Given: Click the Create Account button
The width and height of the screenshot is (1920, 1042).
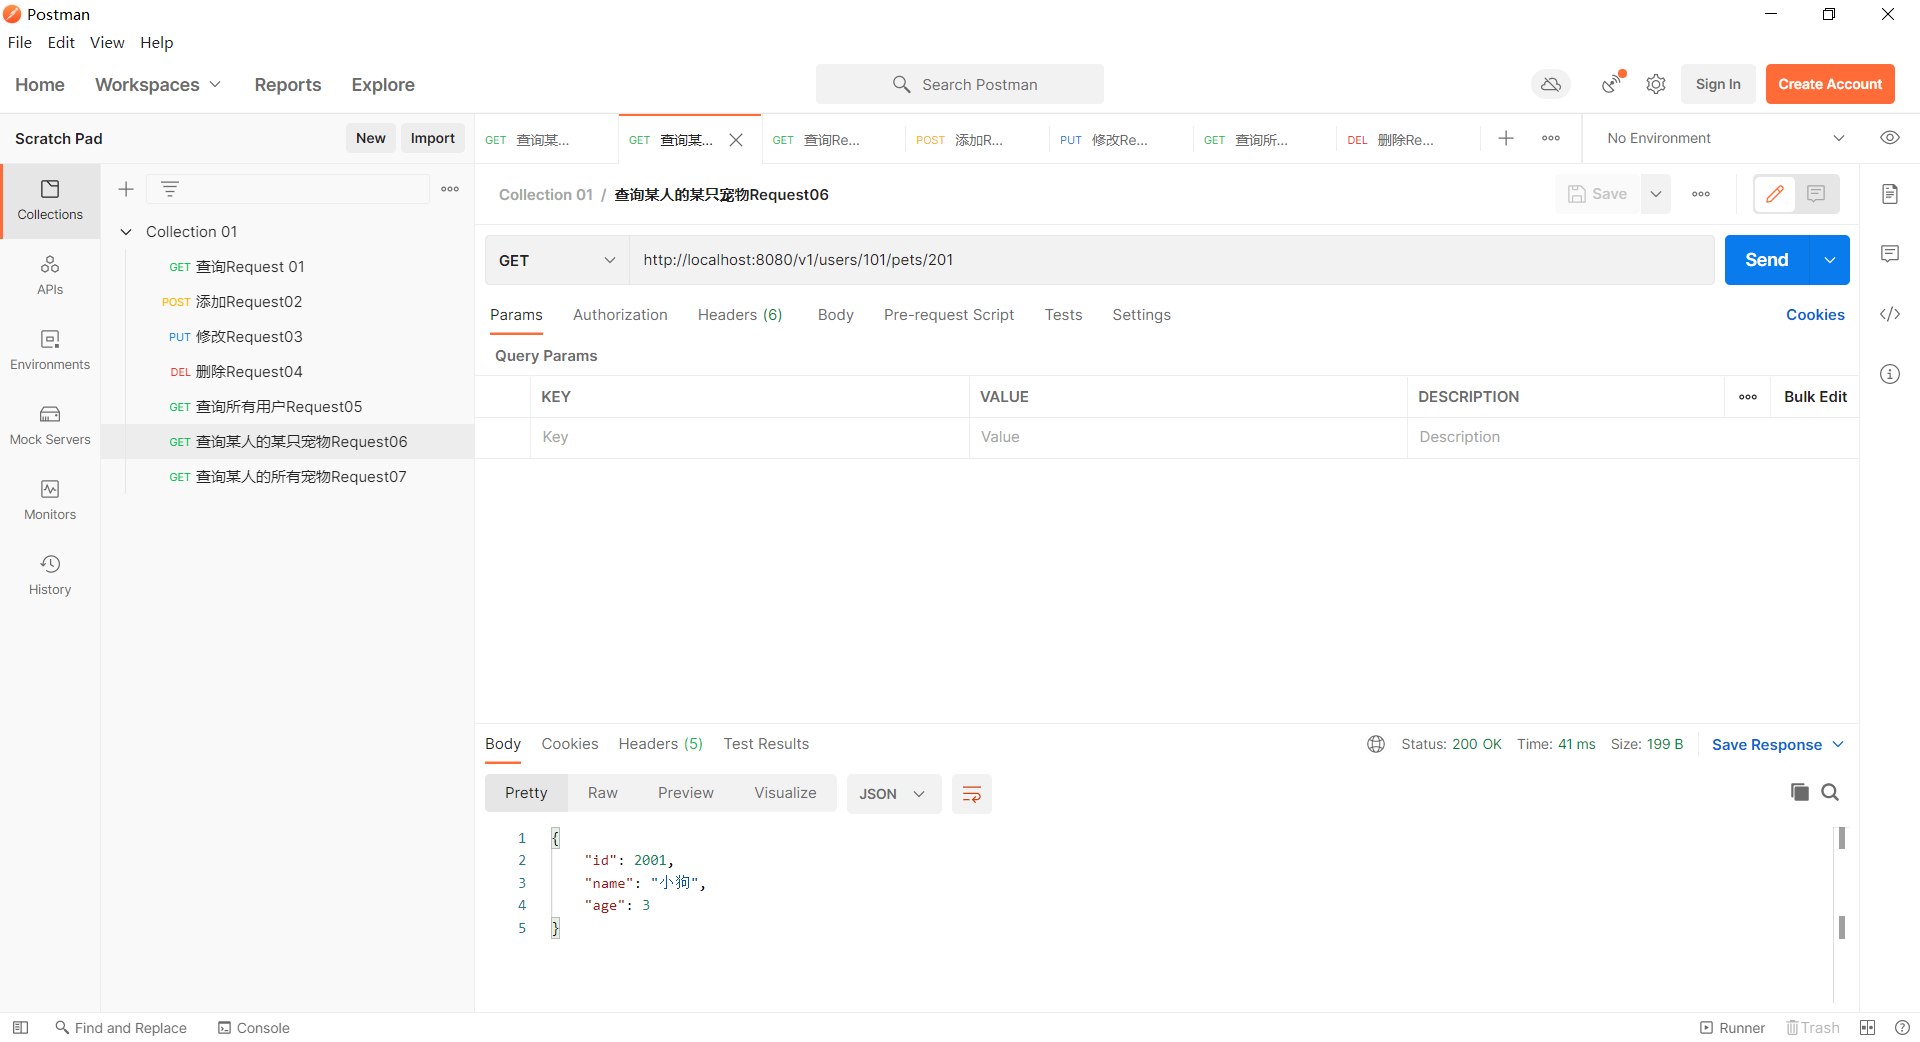Looking at the screenshot, I should [x=1830, y=84].
